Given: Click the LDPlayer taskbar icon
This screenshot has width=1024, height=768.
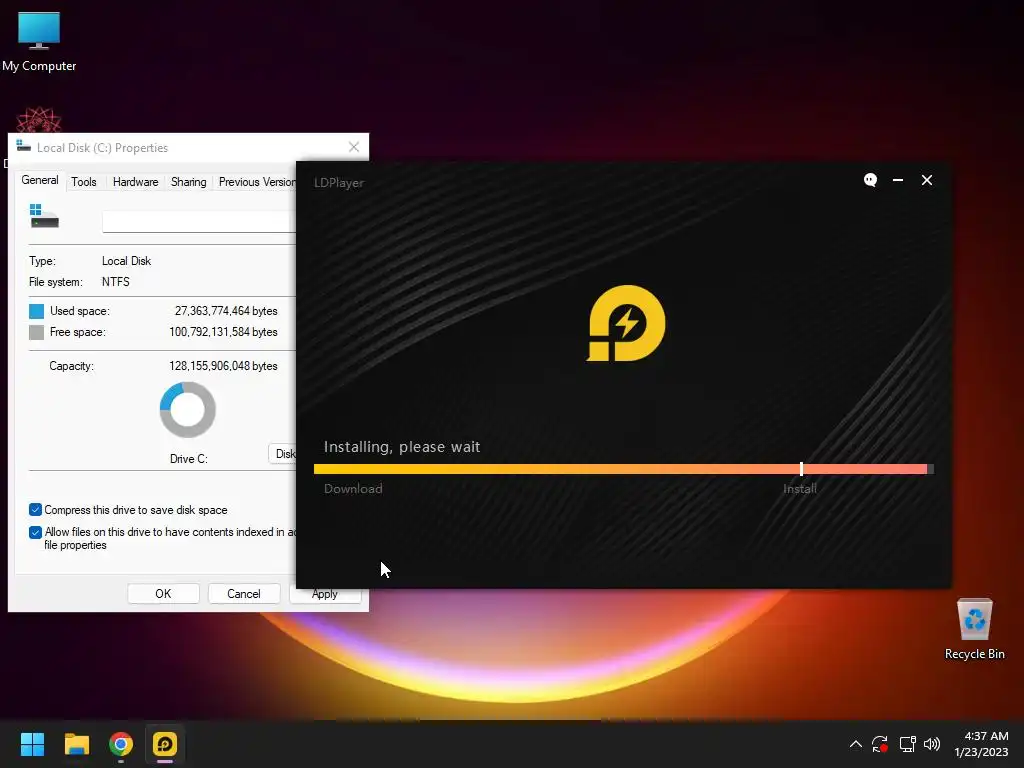Looking at the screenshot, I should tap(165, 744).
